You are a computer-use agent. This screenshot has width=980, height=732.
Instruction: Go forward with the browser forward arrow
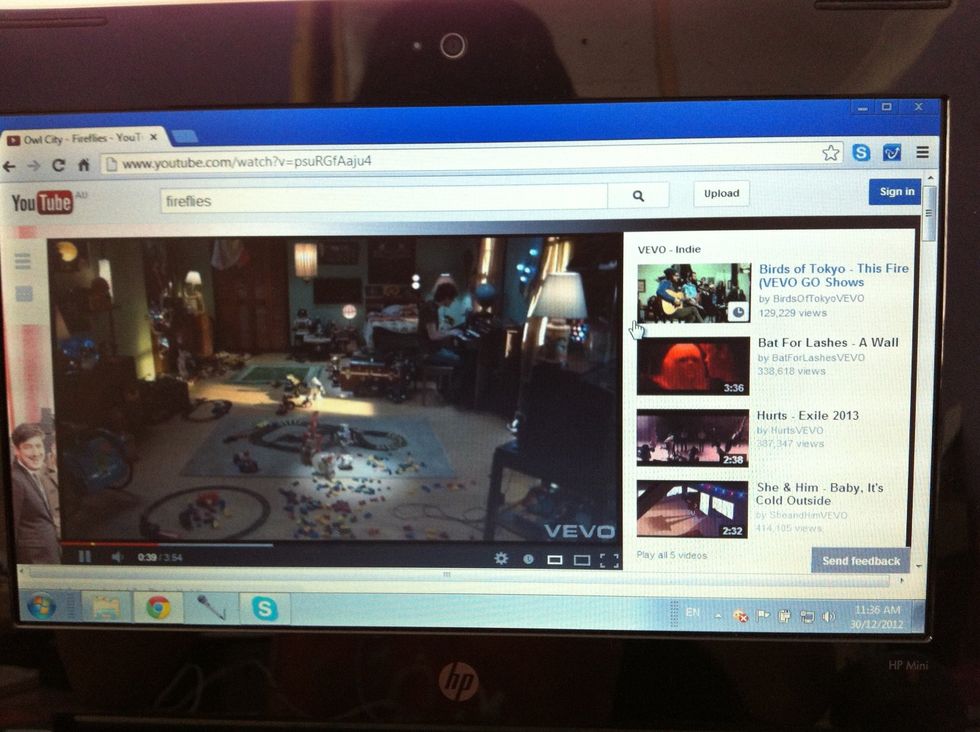pos(34,166)
